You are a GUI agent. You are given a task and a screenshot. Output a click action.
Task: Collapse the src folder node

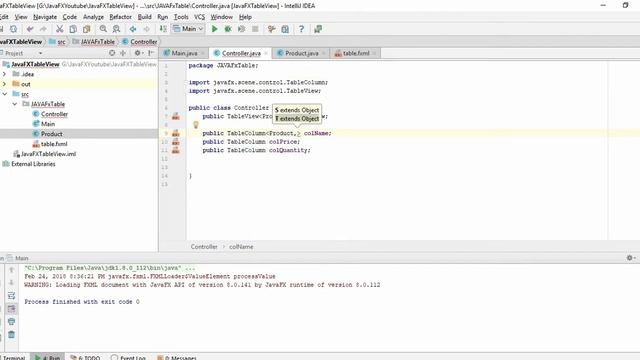pyautogui.click(x=4, y=94)
